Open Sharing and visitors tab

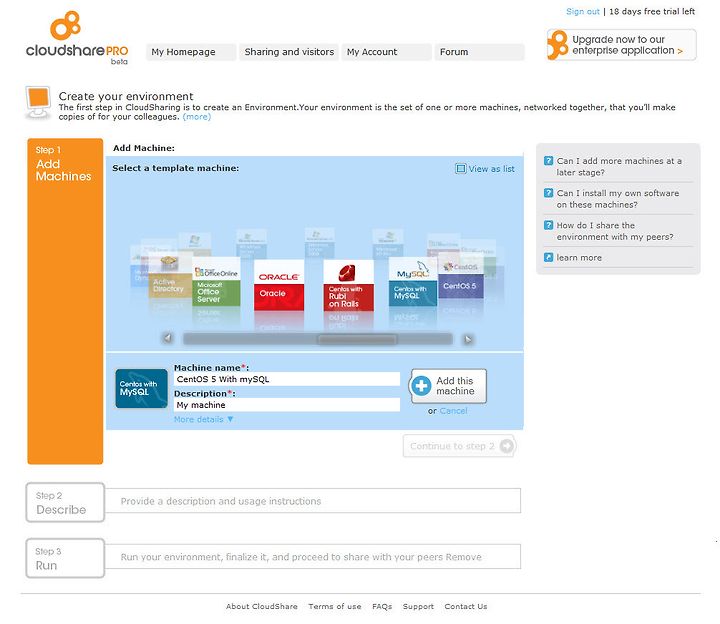tap(289, 52)
